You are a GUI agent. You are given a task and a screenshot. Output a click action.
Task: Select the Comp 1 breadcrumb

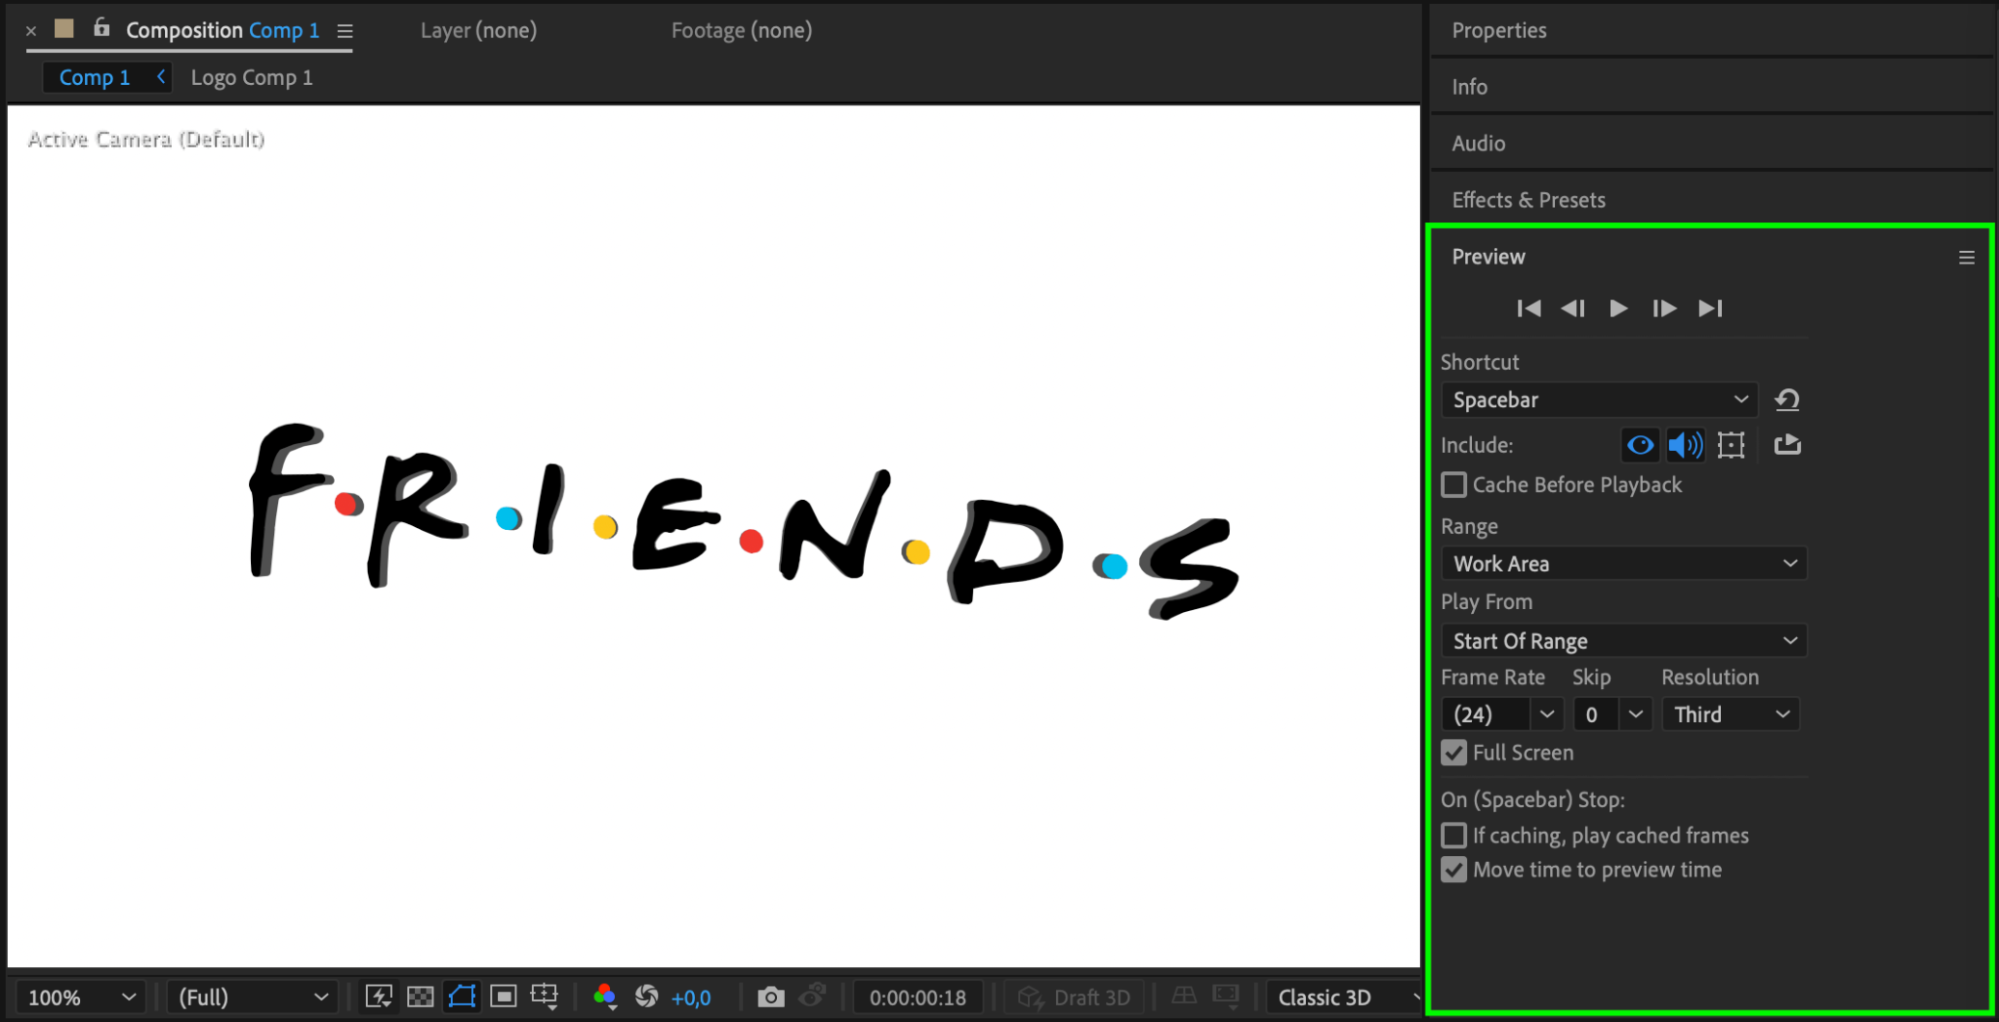pyautogui.click(x=95, y=78)
